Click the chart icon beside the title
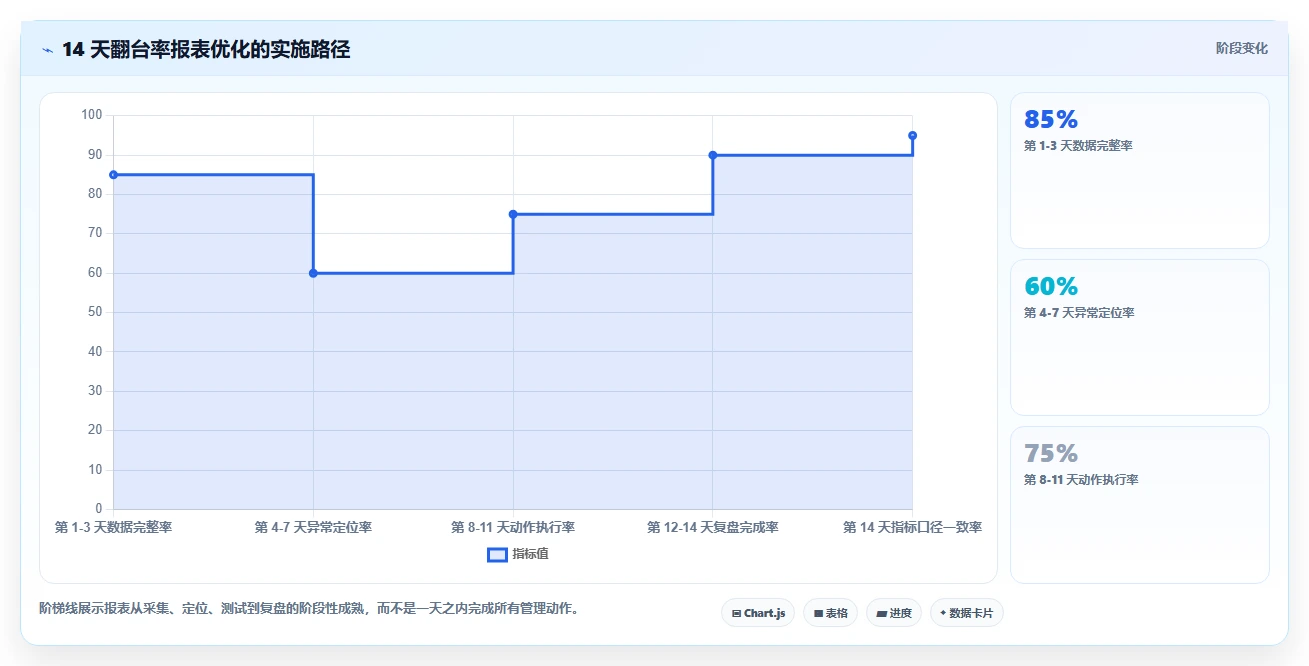 pyautogui.click(x=47, y=49)
